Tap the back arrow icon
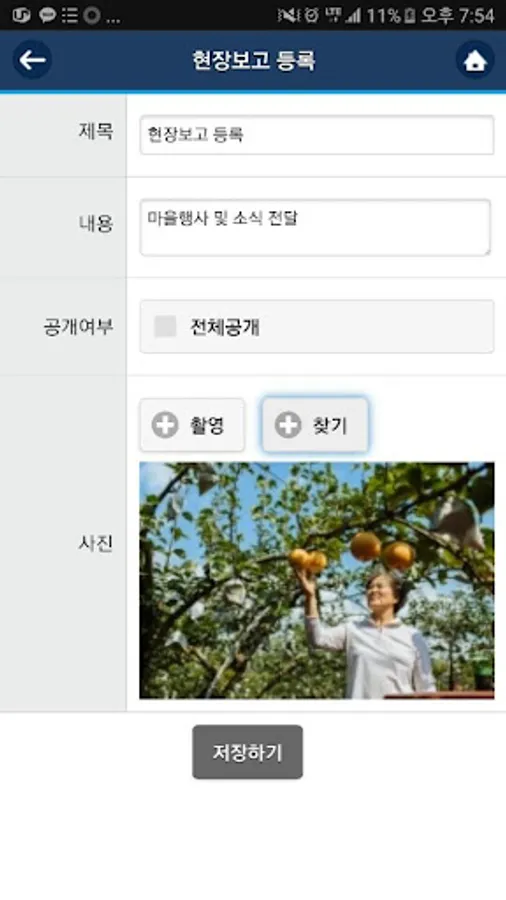Image resolution: width=506 pixels, height=900 pixels. point(32,60)
